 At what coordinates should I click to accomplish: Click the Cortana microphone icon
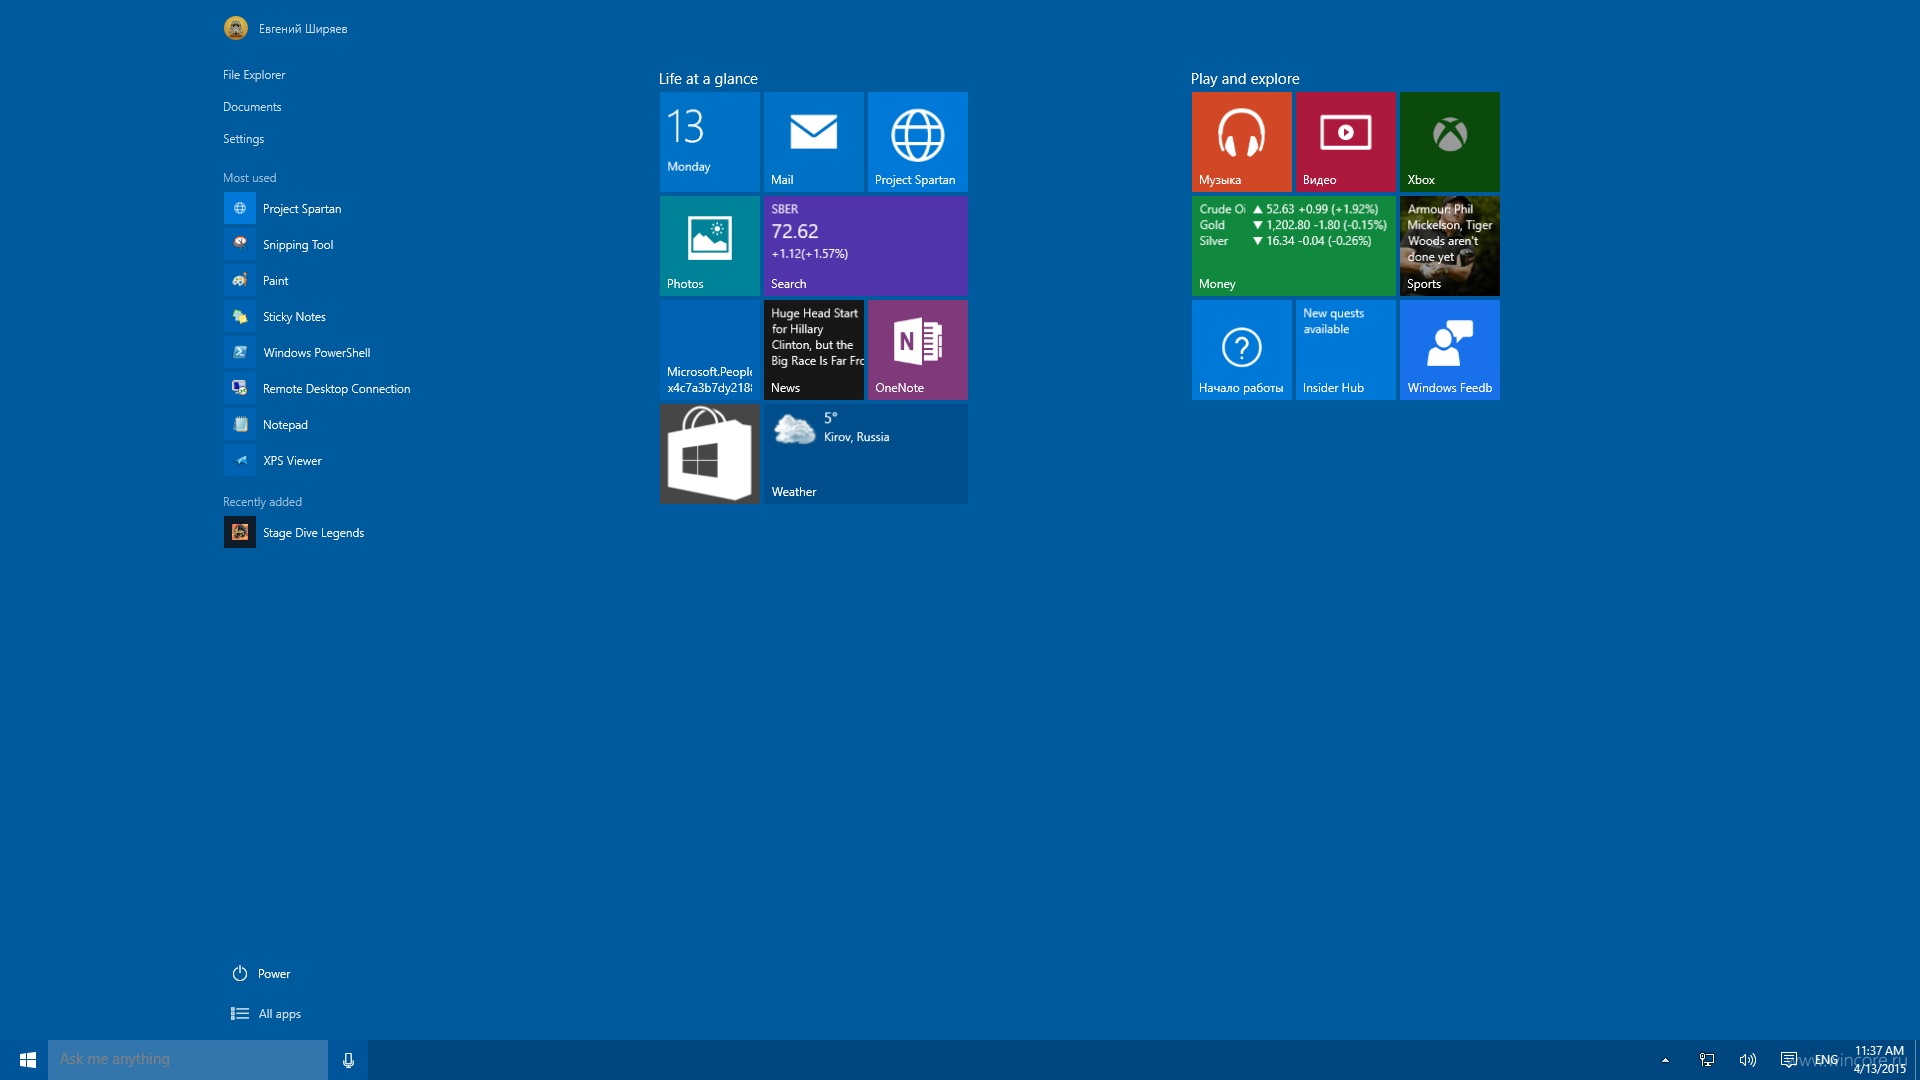pos(348,1060)
